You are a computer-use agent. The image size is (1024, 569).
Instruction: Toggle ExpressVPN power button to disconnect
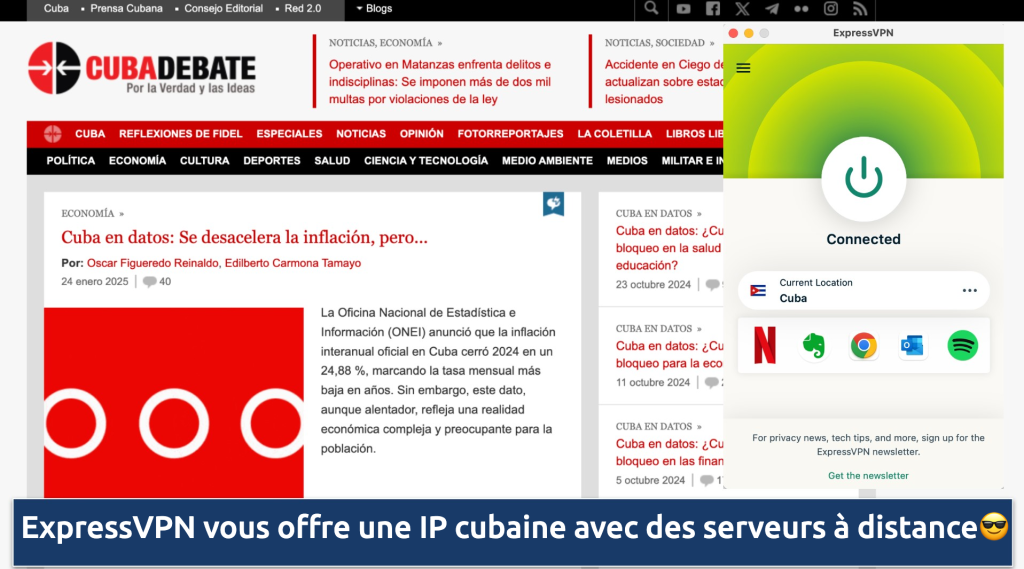(863, 178)
